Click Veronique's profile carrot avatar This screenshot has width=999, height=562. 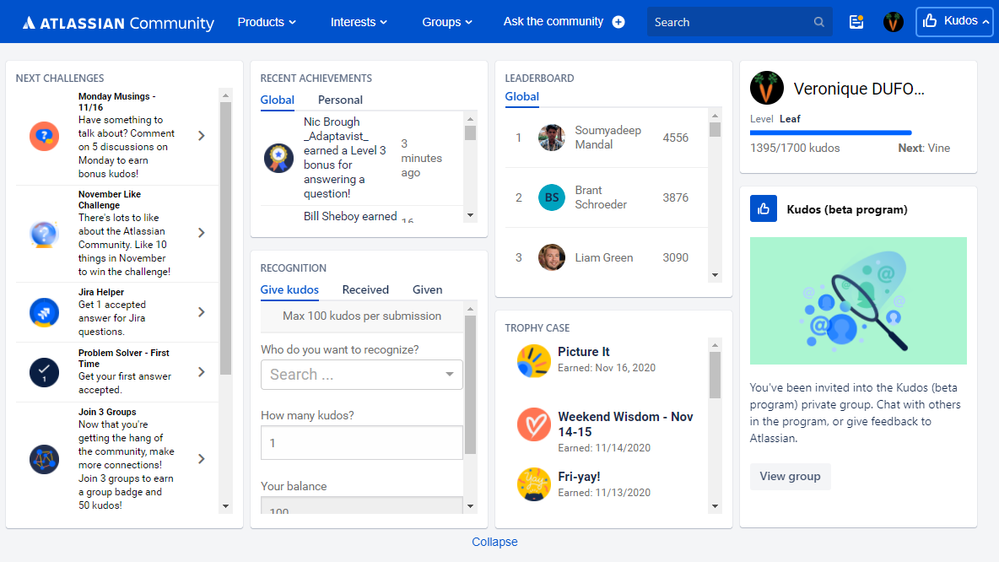coord(766,88)
